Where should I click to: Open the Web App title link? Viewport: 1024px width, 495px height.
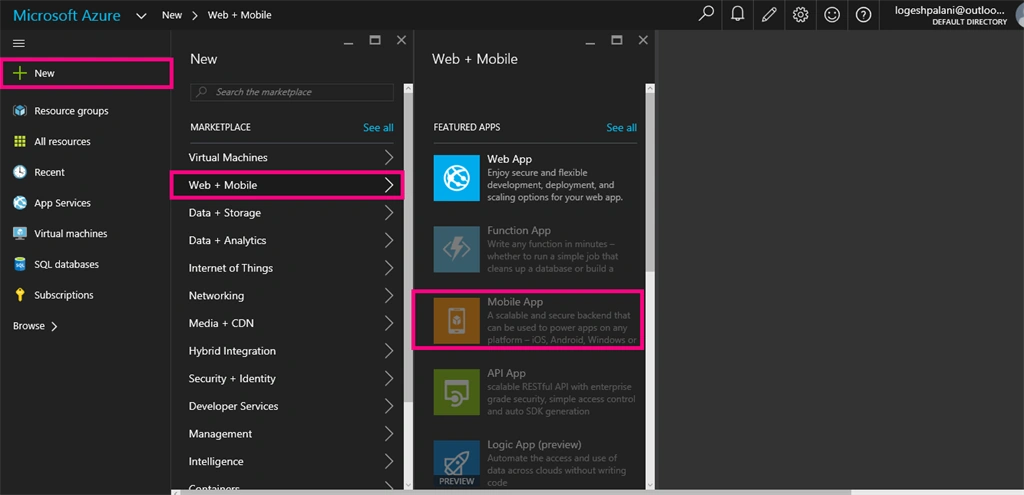[509, 159]
